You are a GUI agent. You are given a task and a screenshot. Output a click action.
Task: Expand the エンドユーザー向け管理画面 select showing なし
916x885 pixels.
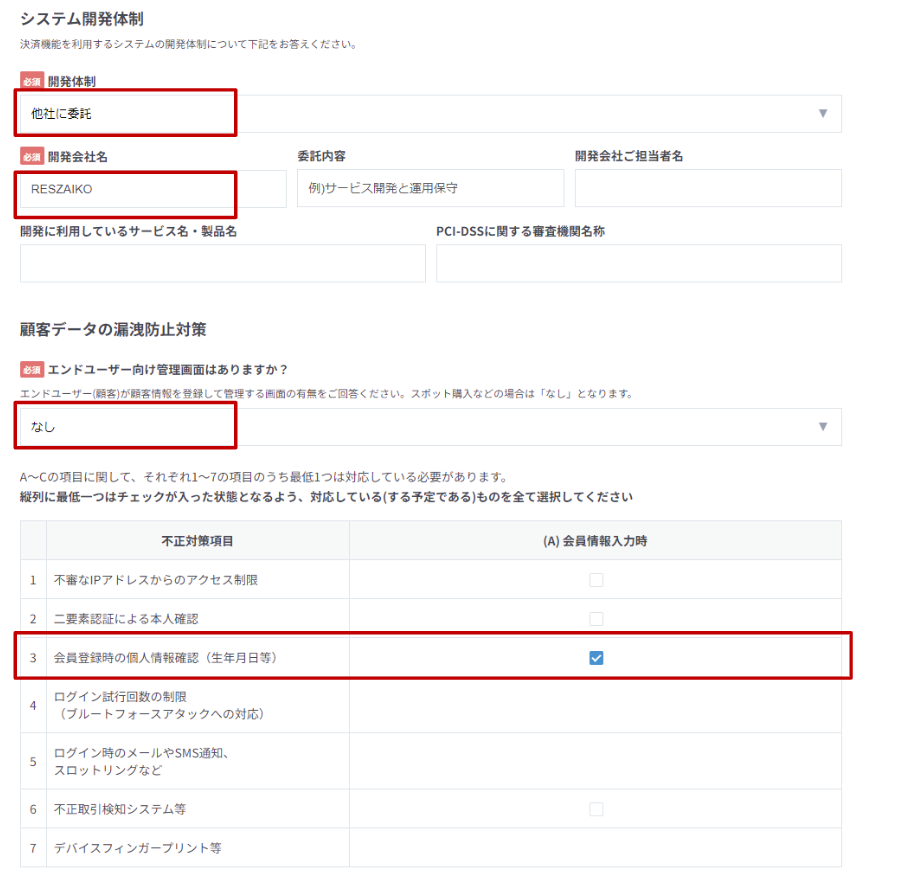430,427
